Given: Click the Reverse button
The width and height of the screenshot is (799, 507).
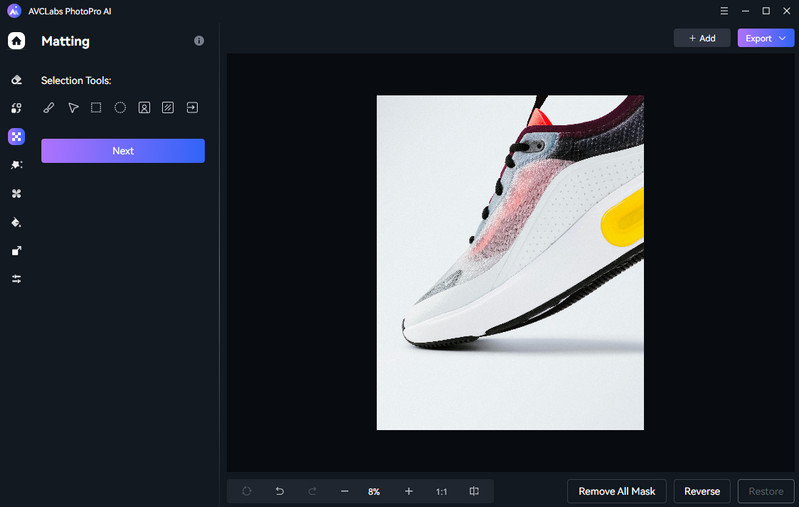Looking at the screenshot, I should (702, 491).
